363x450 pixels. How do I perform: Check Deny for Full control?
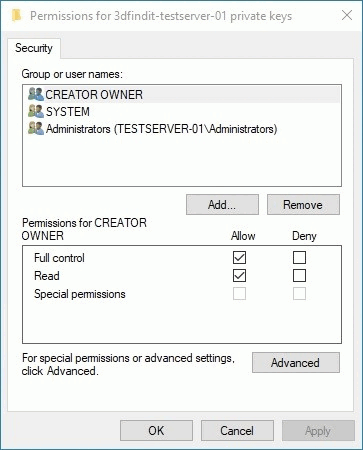pyautogui.click(x=299, y=257)
